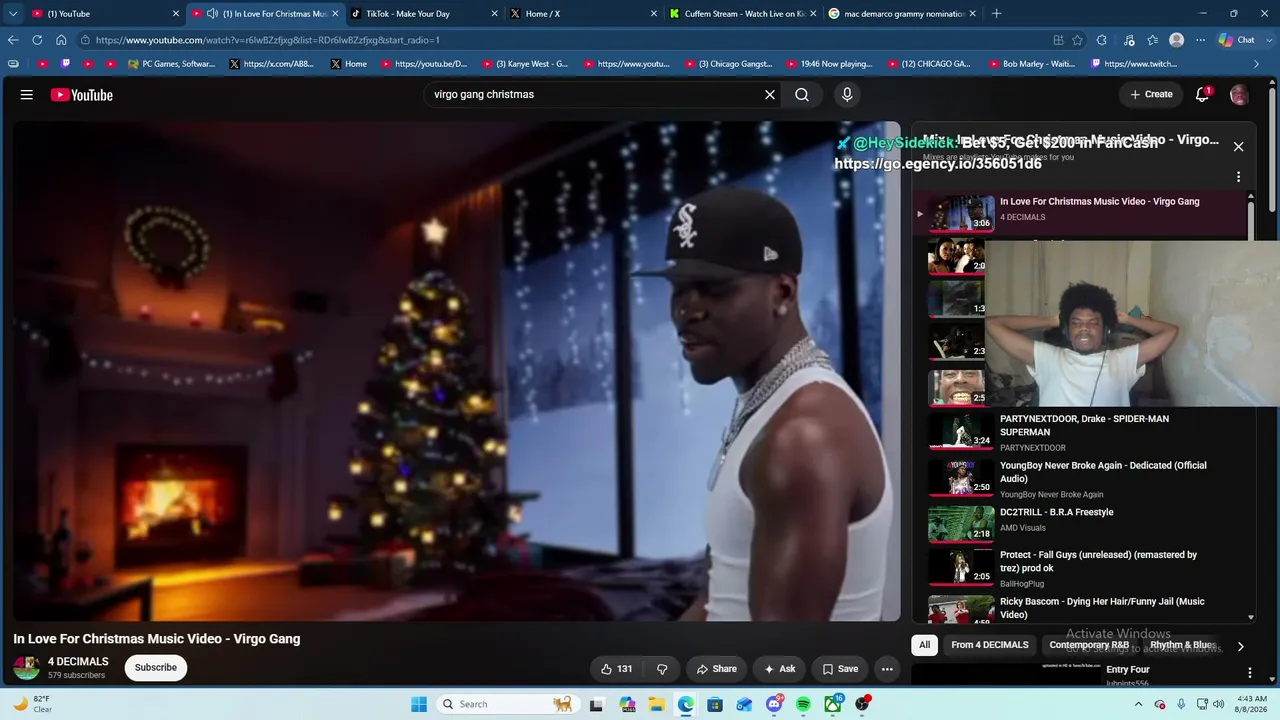Show more bookmarks with the overflow chevron

pos(1257,64)
